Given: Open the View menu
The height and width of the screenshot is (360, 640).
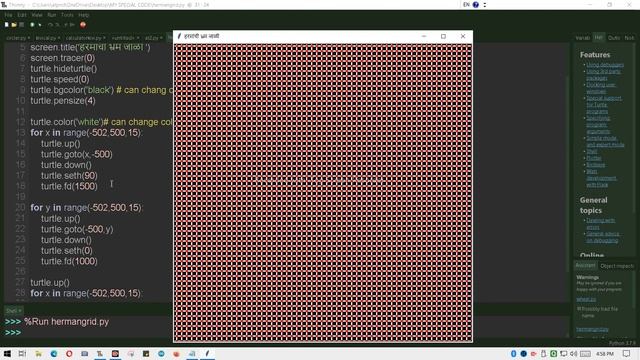Looking at the screenshot, I should [x=37, y=15].
